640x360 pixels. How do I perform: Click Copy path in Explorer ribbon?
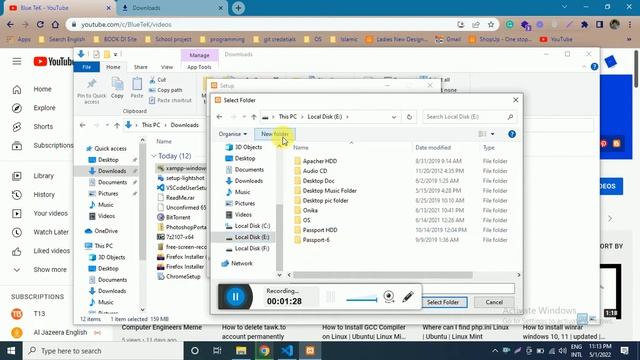tap(166, 90)
